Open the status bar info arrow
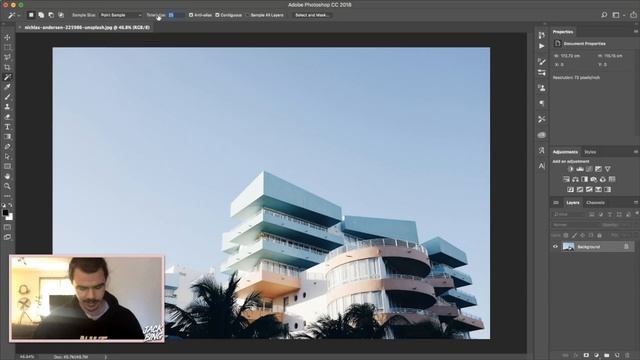The width and height of the screenshot is (640, 360). 106,357
